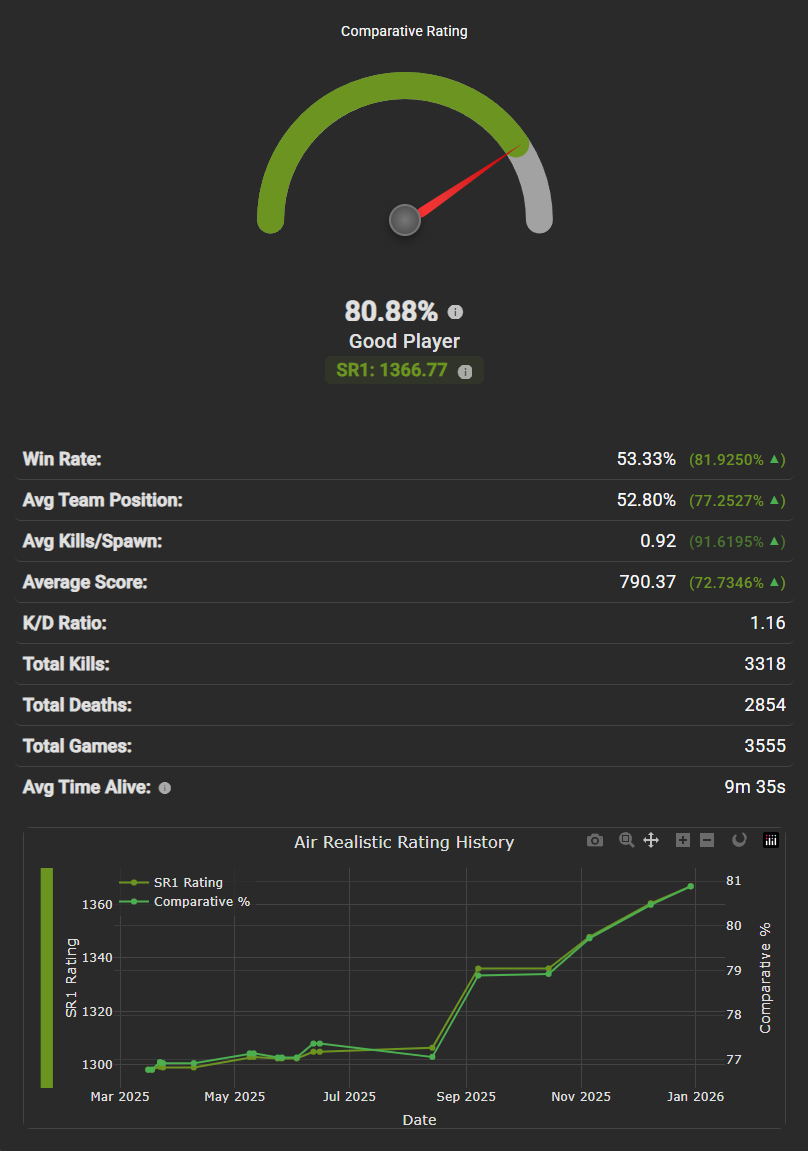Click the "0.92" kills per spawn value

[658, 542]
